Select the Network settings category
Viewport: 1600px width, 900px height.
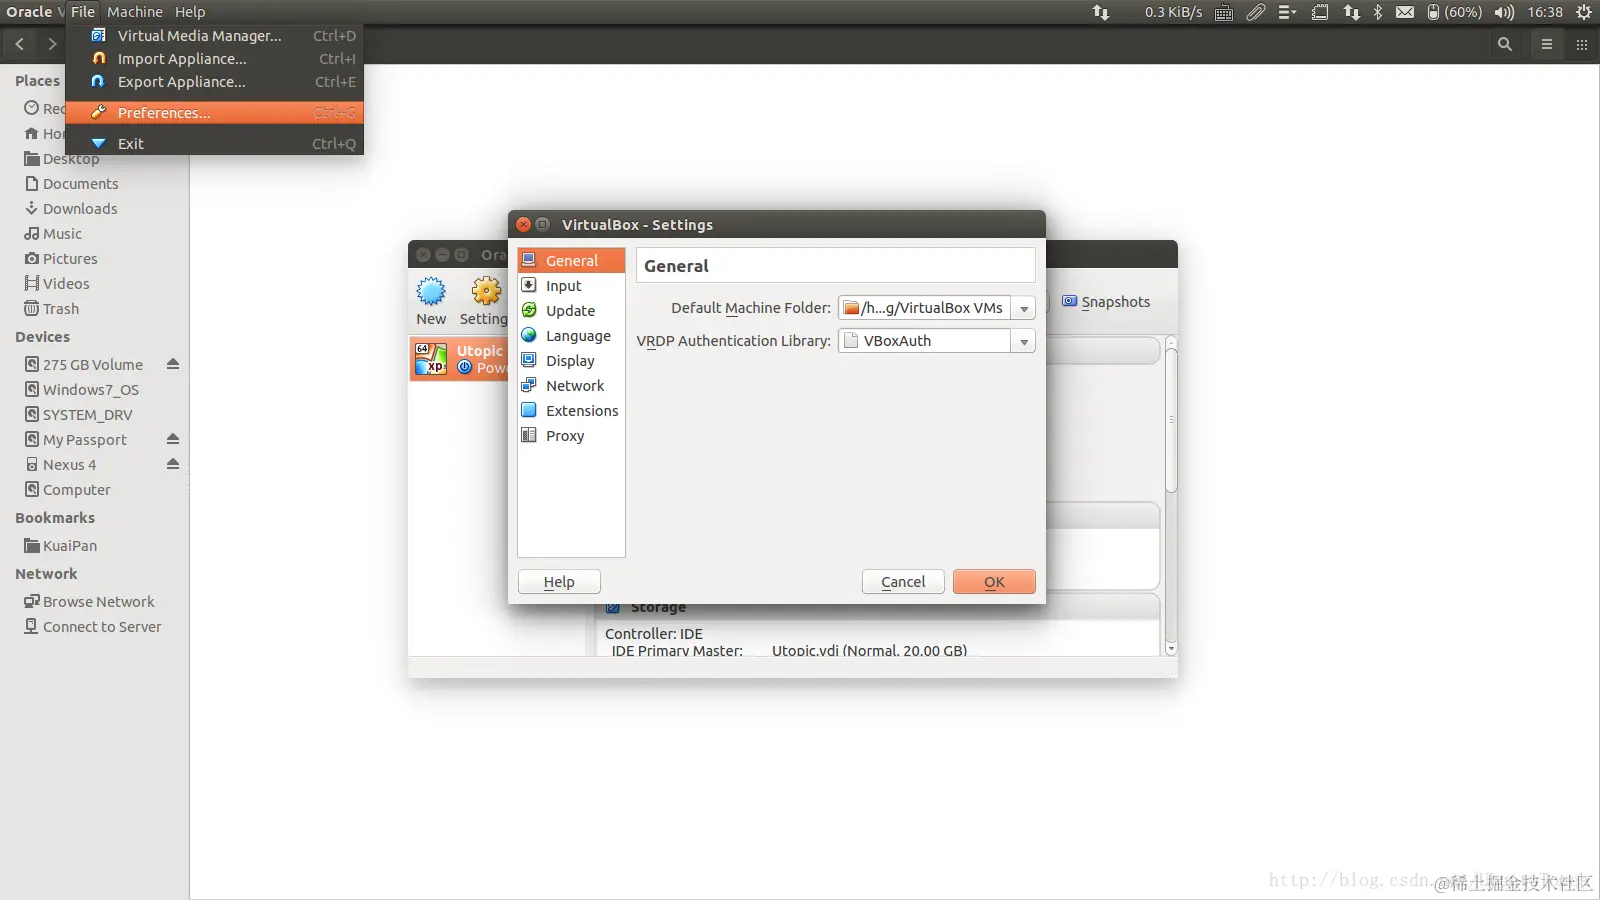click(571, 385)
